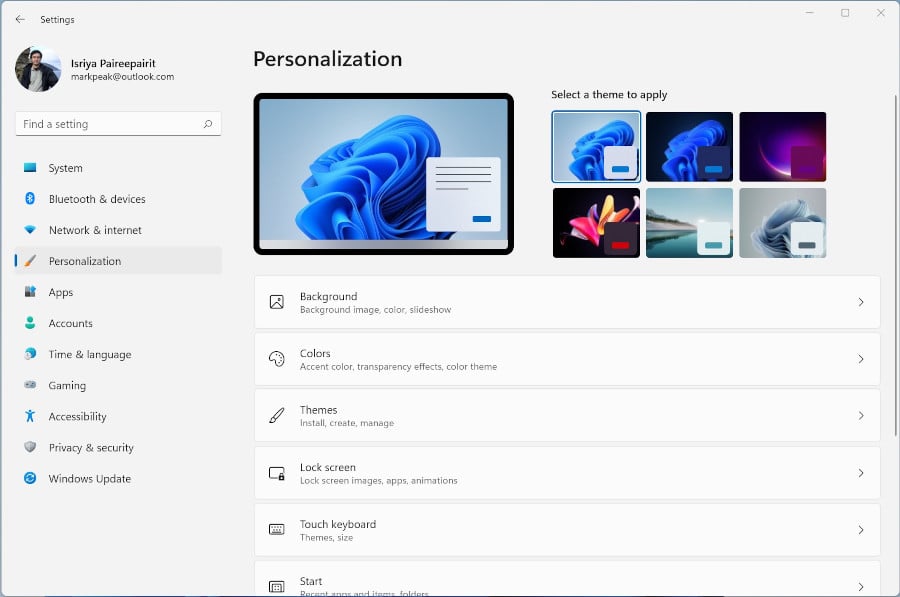Click the Colors palette icon
The image size is (900, 597).
277,359
